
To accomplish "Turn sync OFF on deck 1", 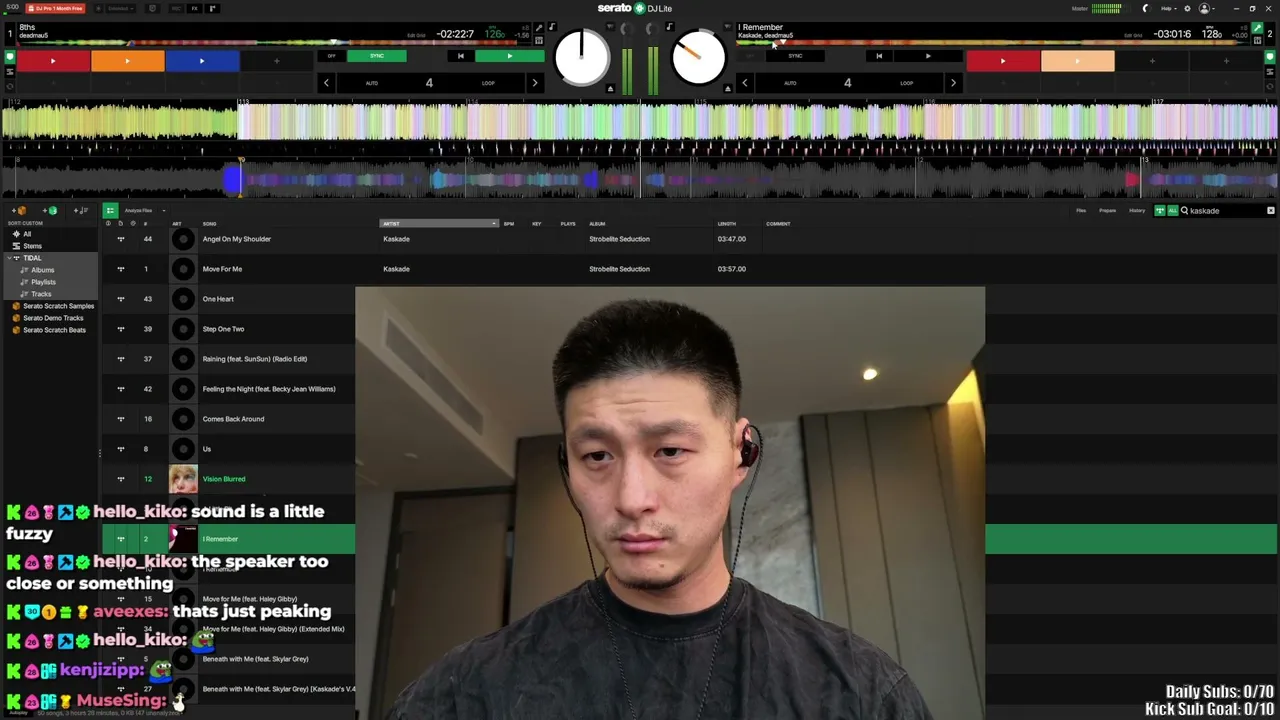I will tap(332, 56).
